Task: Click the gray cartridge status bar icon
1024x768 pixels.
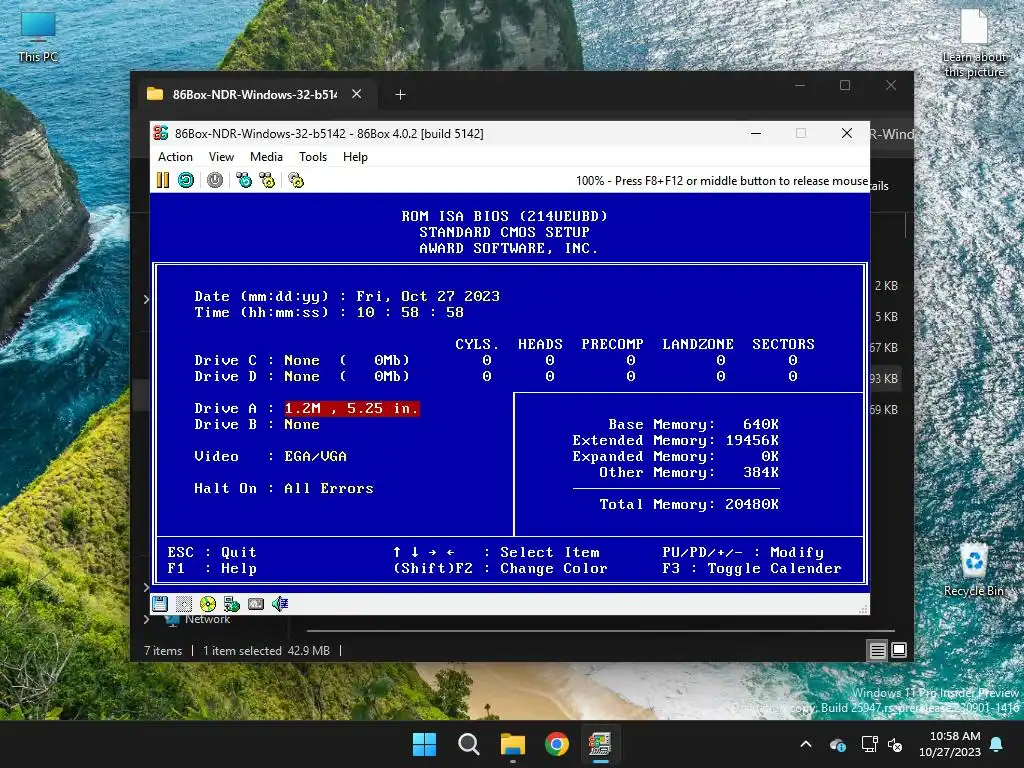Action: [256, 604]
